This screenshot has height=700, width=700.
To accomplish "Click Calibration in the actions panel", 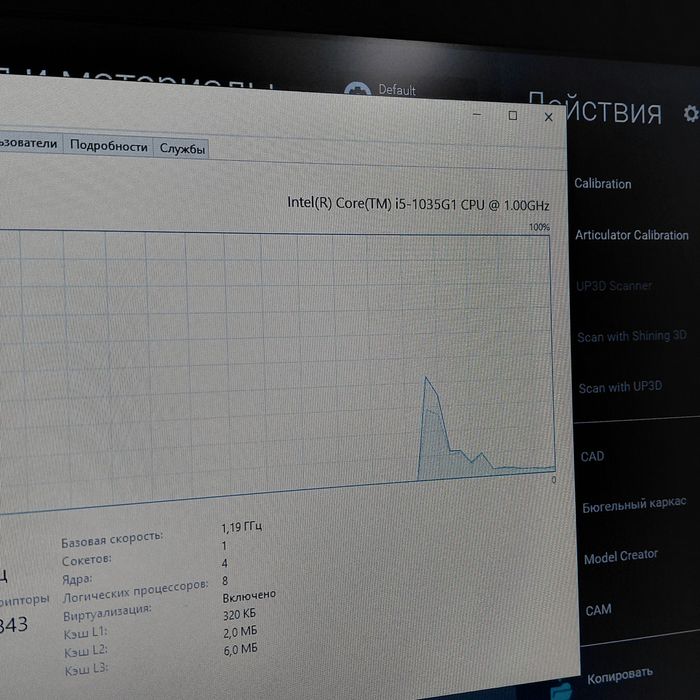I will tap(602, 183).
